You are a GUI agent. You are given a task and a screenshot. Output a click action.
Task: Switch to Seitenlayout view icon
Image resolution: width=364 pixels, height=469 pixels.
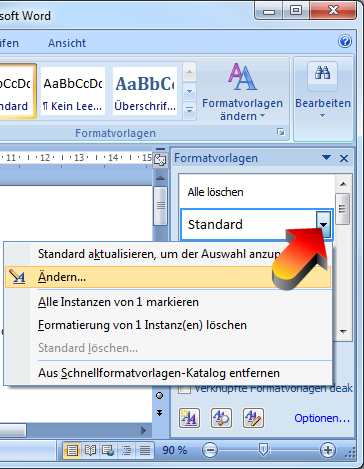[x=72, y=451]
